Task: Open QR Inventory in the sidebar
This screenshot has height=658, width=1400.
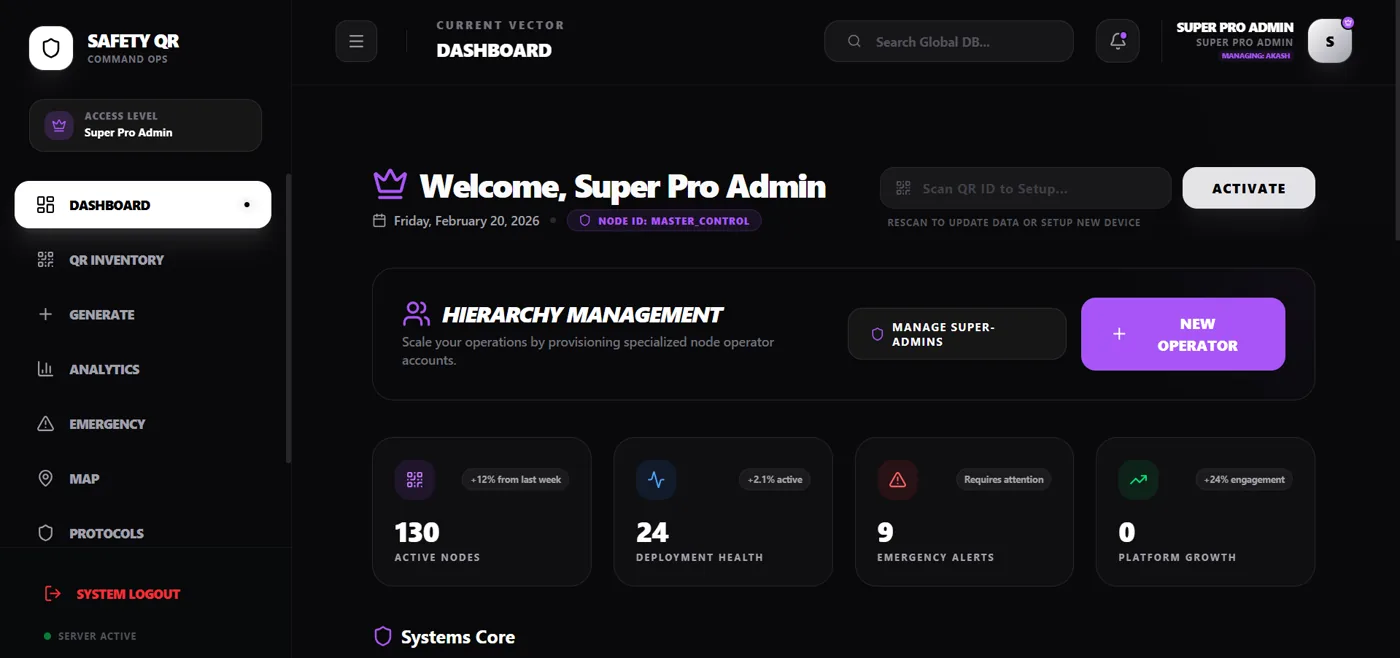Action: pyautogui.click(x=143, y=260)
